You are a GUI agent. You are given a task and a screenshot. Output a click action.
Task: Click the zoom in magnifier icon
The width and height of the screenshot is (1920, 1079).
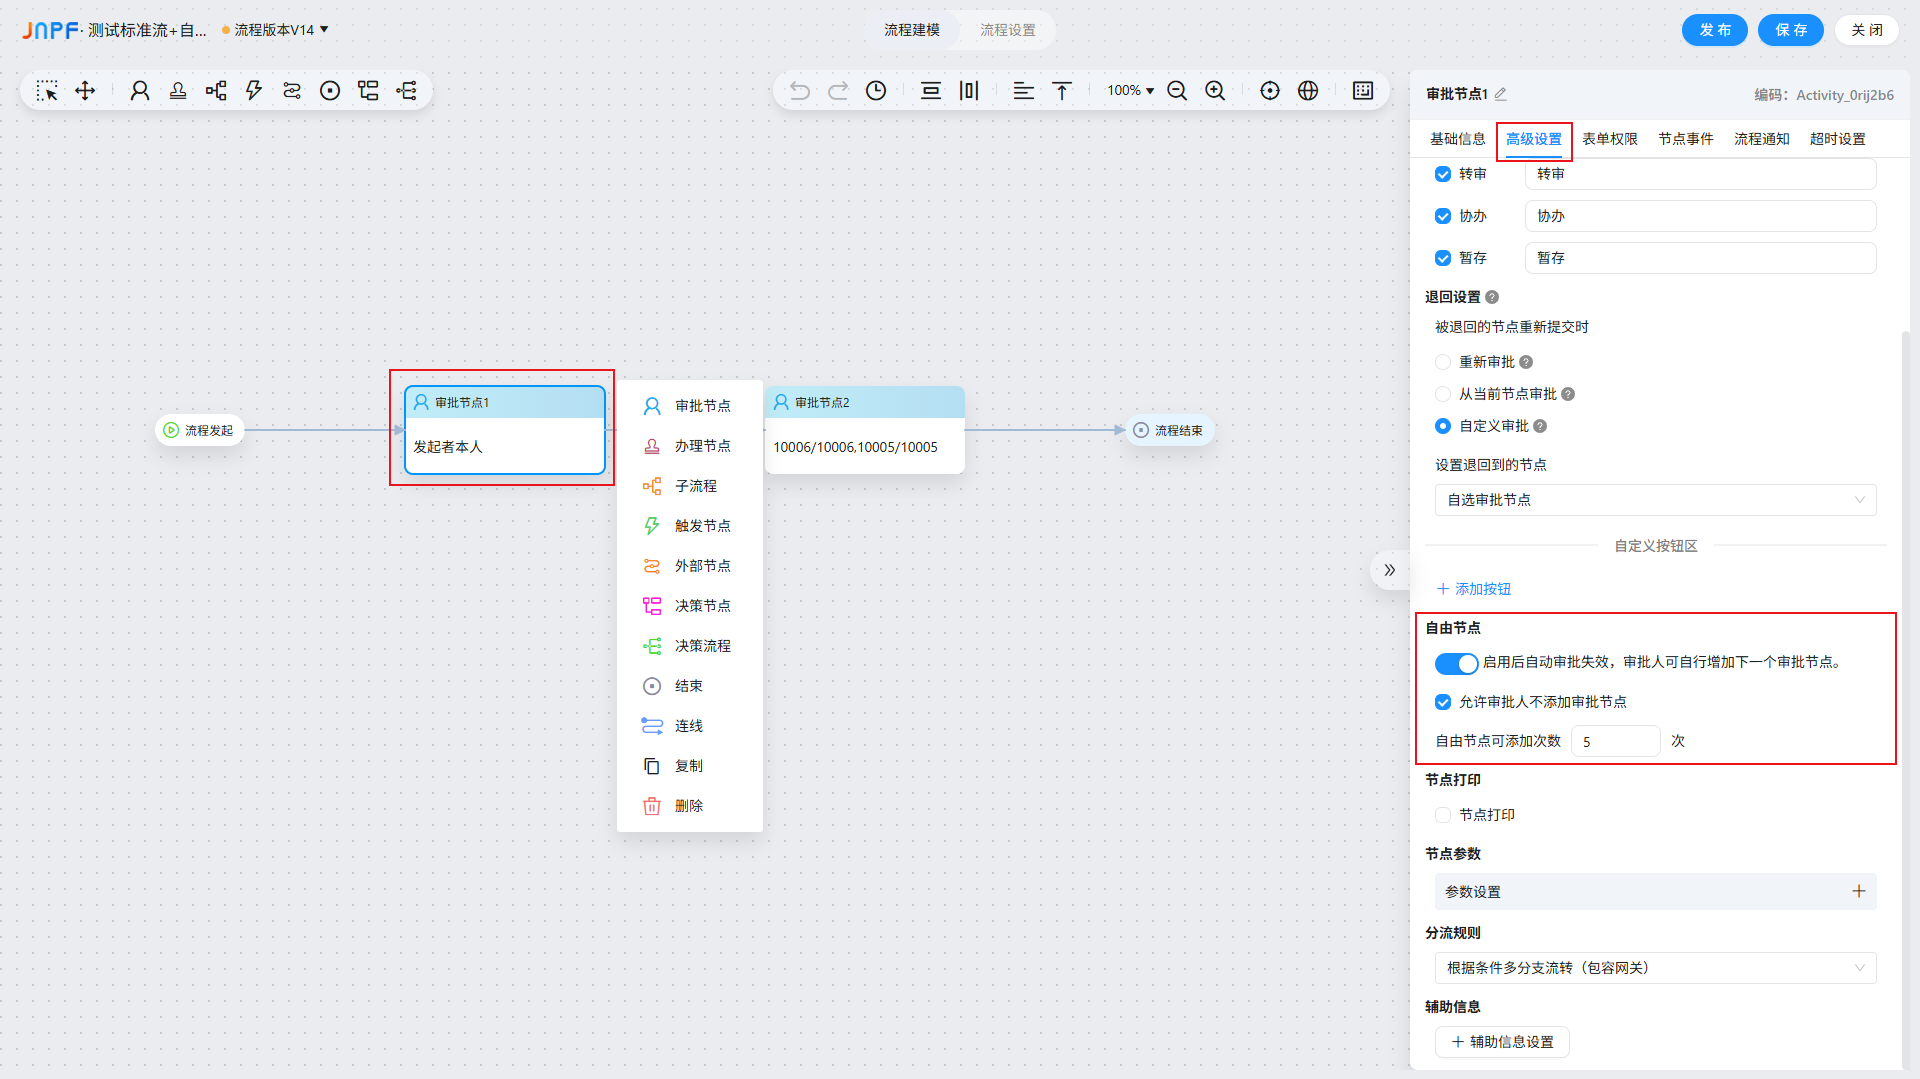(1215, 91)
